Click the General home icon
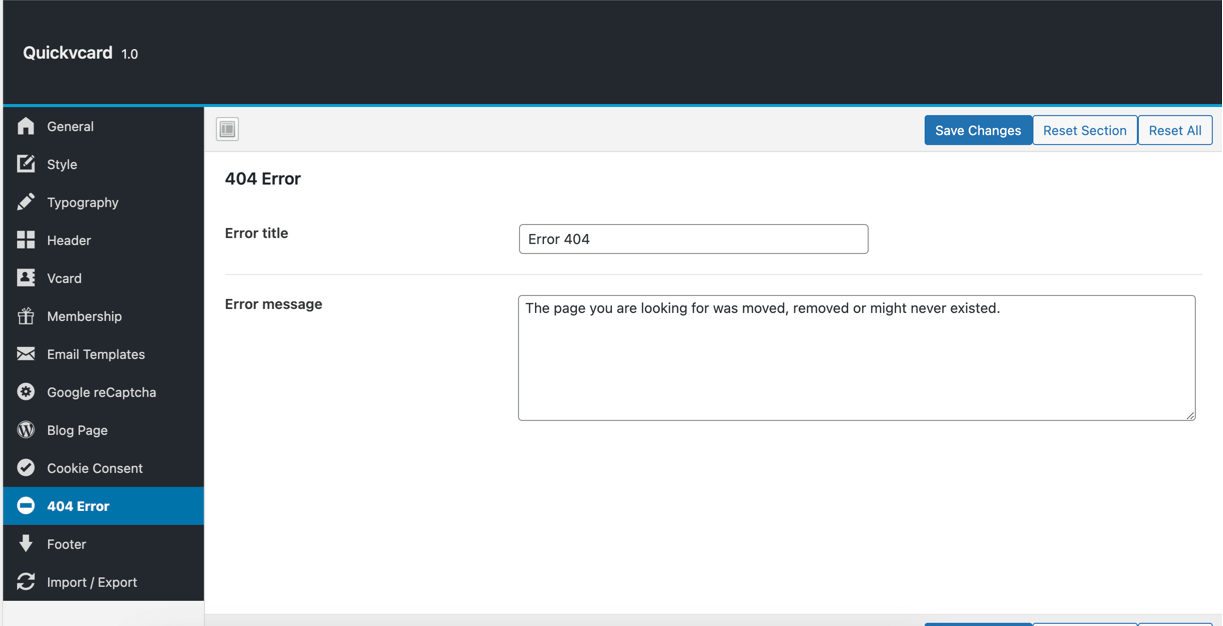The width and height of the screenshot is (1223, 626). tap(26, 126)
